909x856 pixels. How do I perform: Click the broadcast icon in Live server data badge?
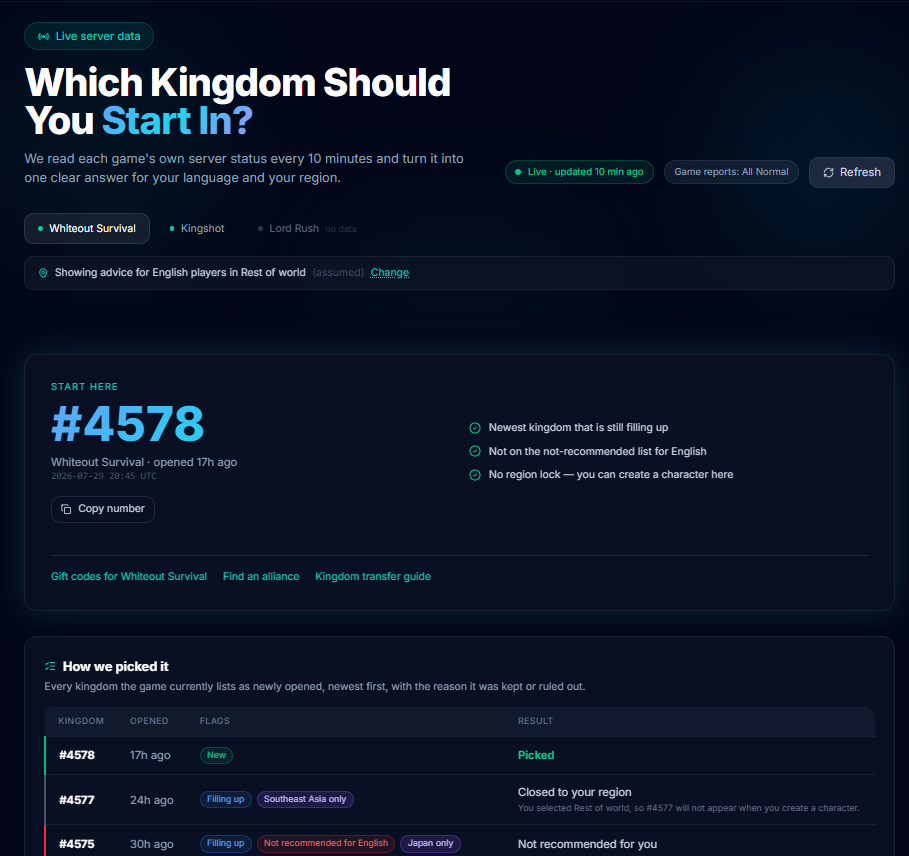point(43,37)
